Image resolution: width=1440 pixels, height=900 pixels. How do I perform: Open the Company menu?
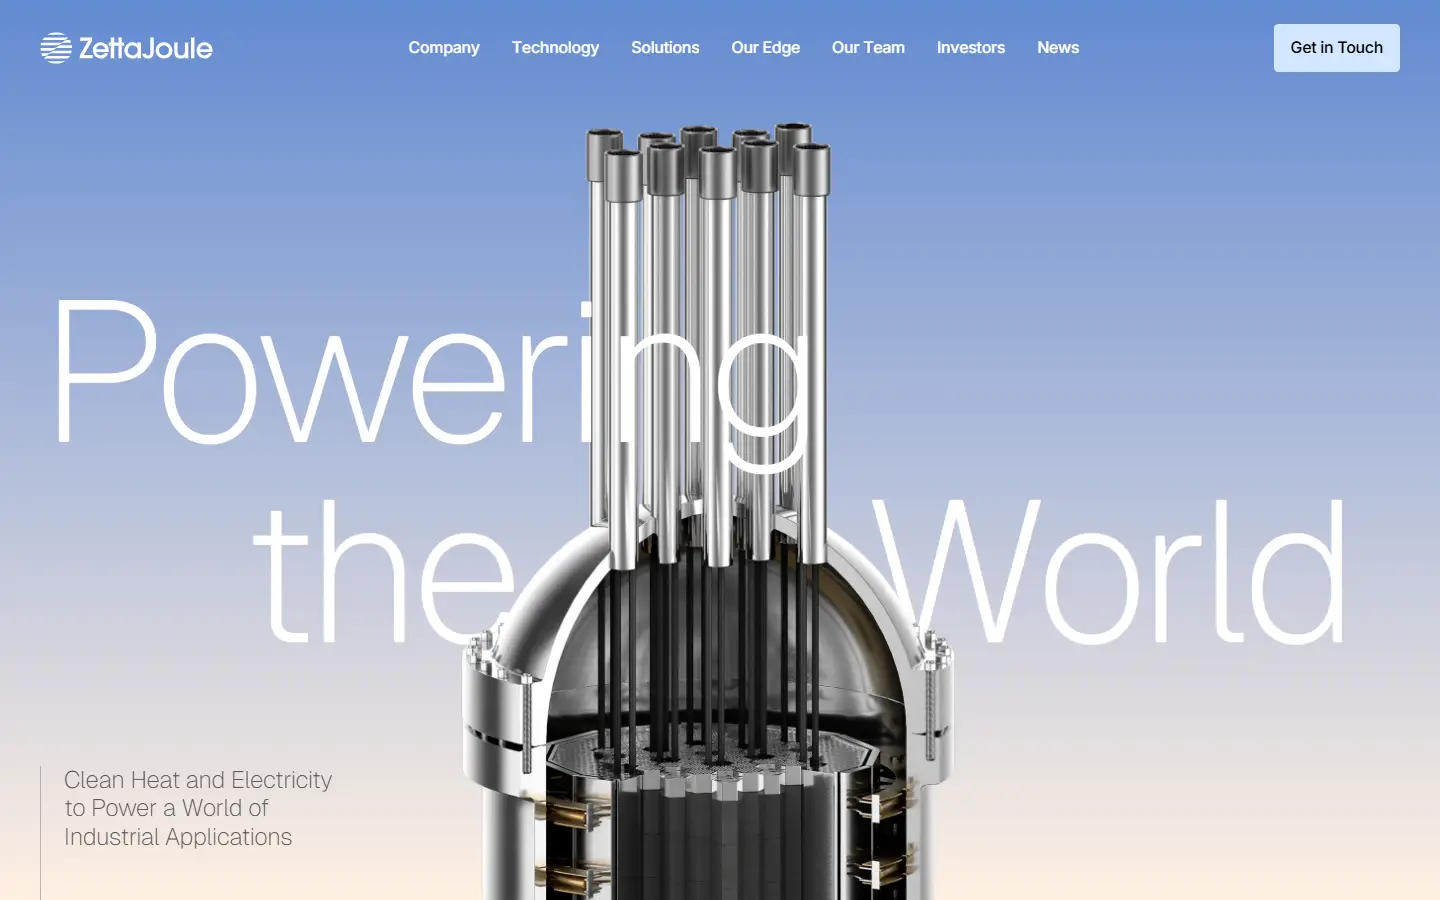pos(444,48)
